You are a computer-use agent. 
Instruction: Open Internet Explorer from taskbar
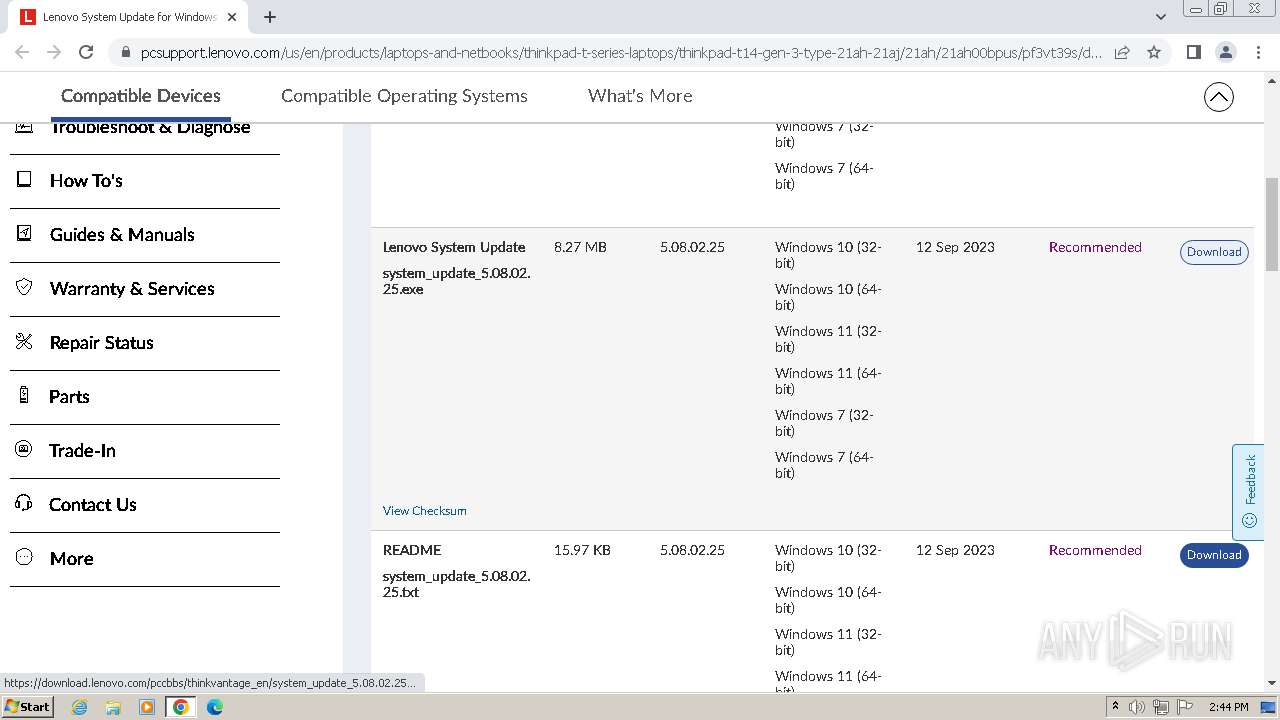click(x=79, y=707)
